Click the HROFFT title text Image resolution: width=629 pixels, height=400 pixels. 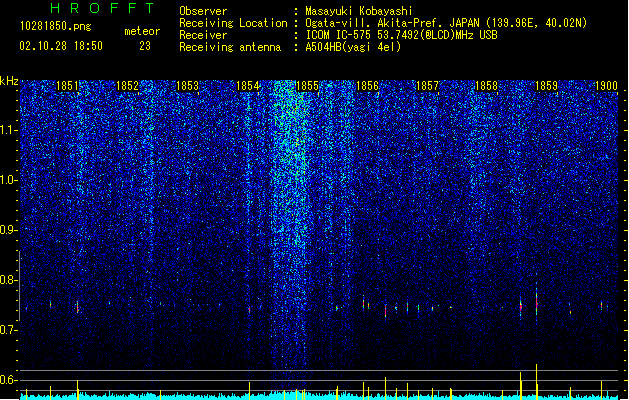click(102, 8)
